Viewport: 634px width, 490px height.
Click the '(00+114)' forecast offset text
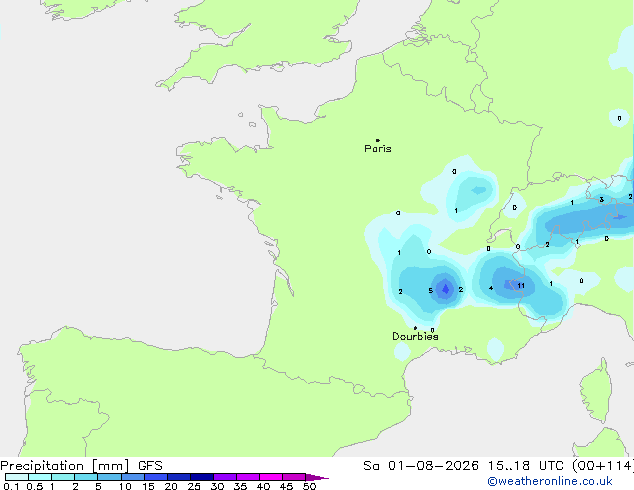602,466
